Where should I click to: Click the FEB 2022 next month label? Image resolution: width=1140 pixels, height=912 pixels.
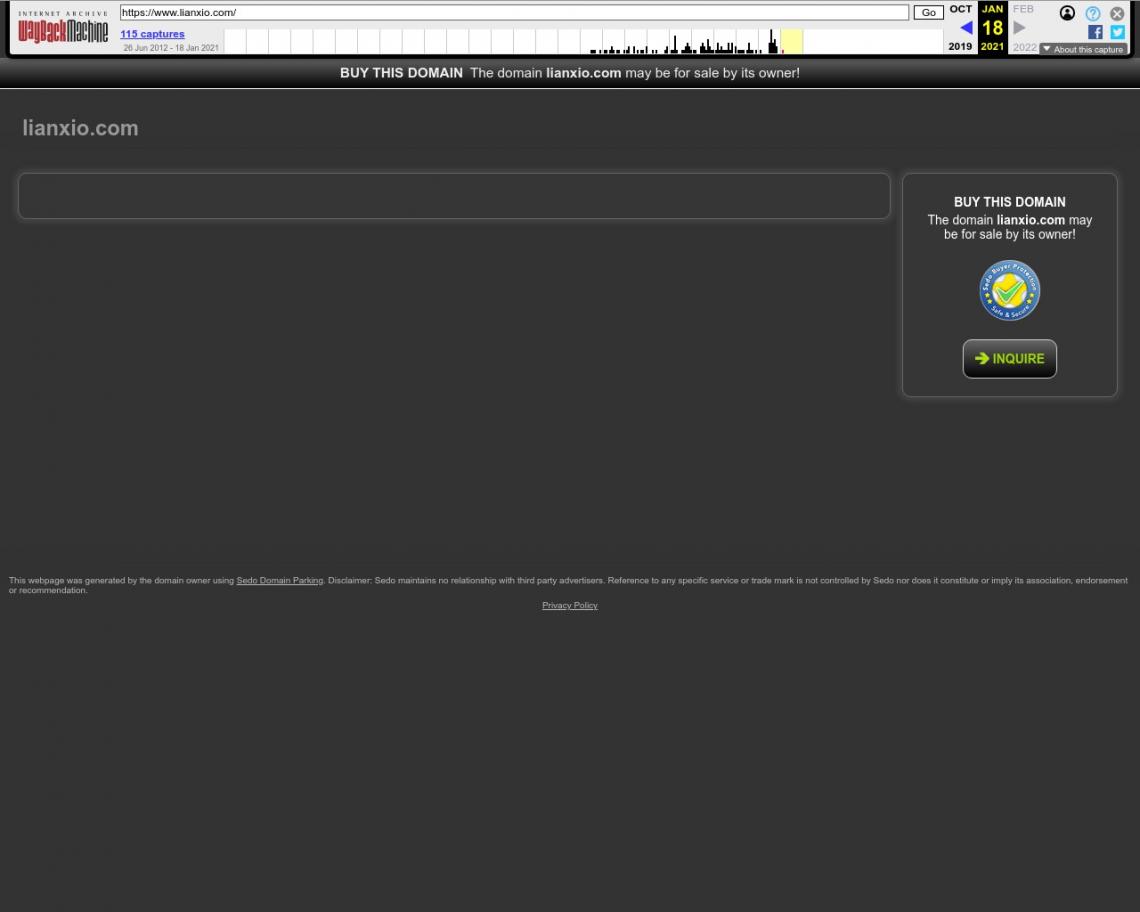coord(1024,28)
